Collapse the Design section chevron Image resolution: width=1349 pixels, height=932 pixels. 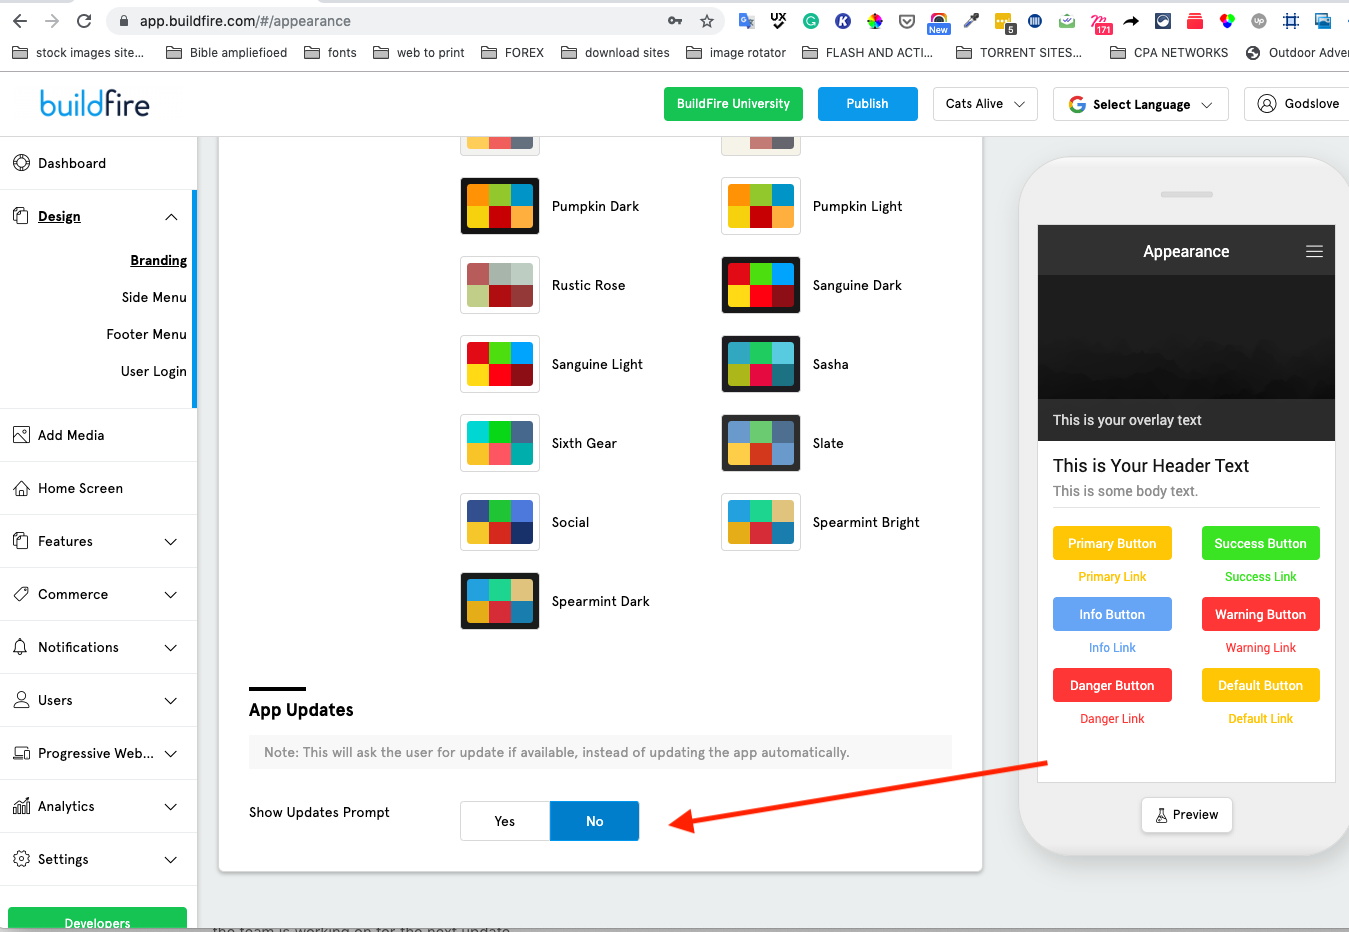[x=171, y=217]
